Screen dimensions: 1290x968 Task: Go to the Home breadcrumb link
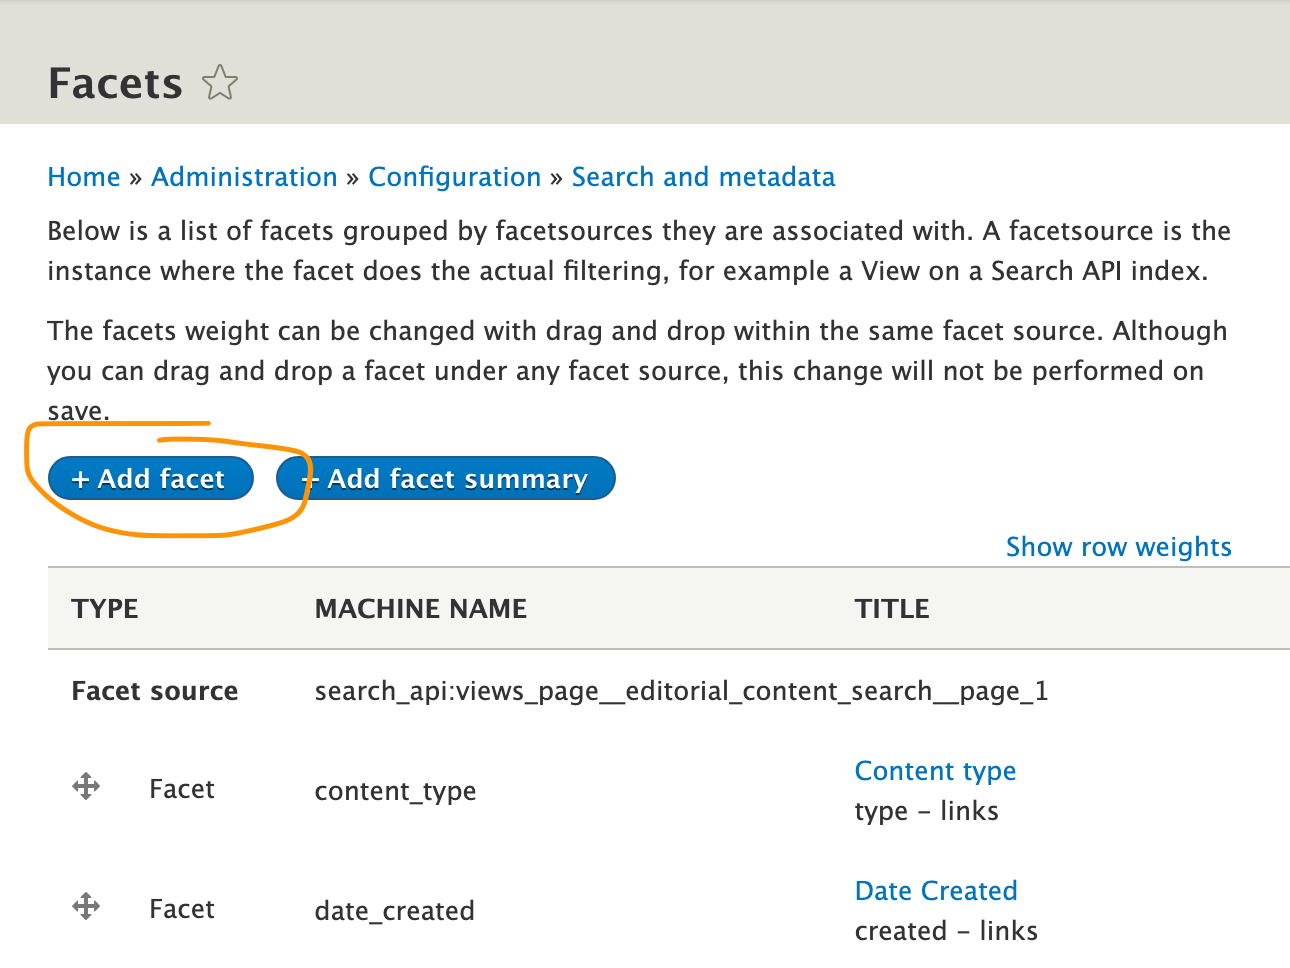(x=84, y=177)
